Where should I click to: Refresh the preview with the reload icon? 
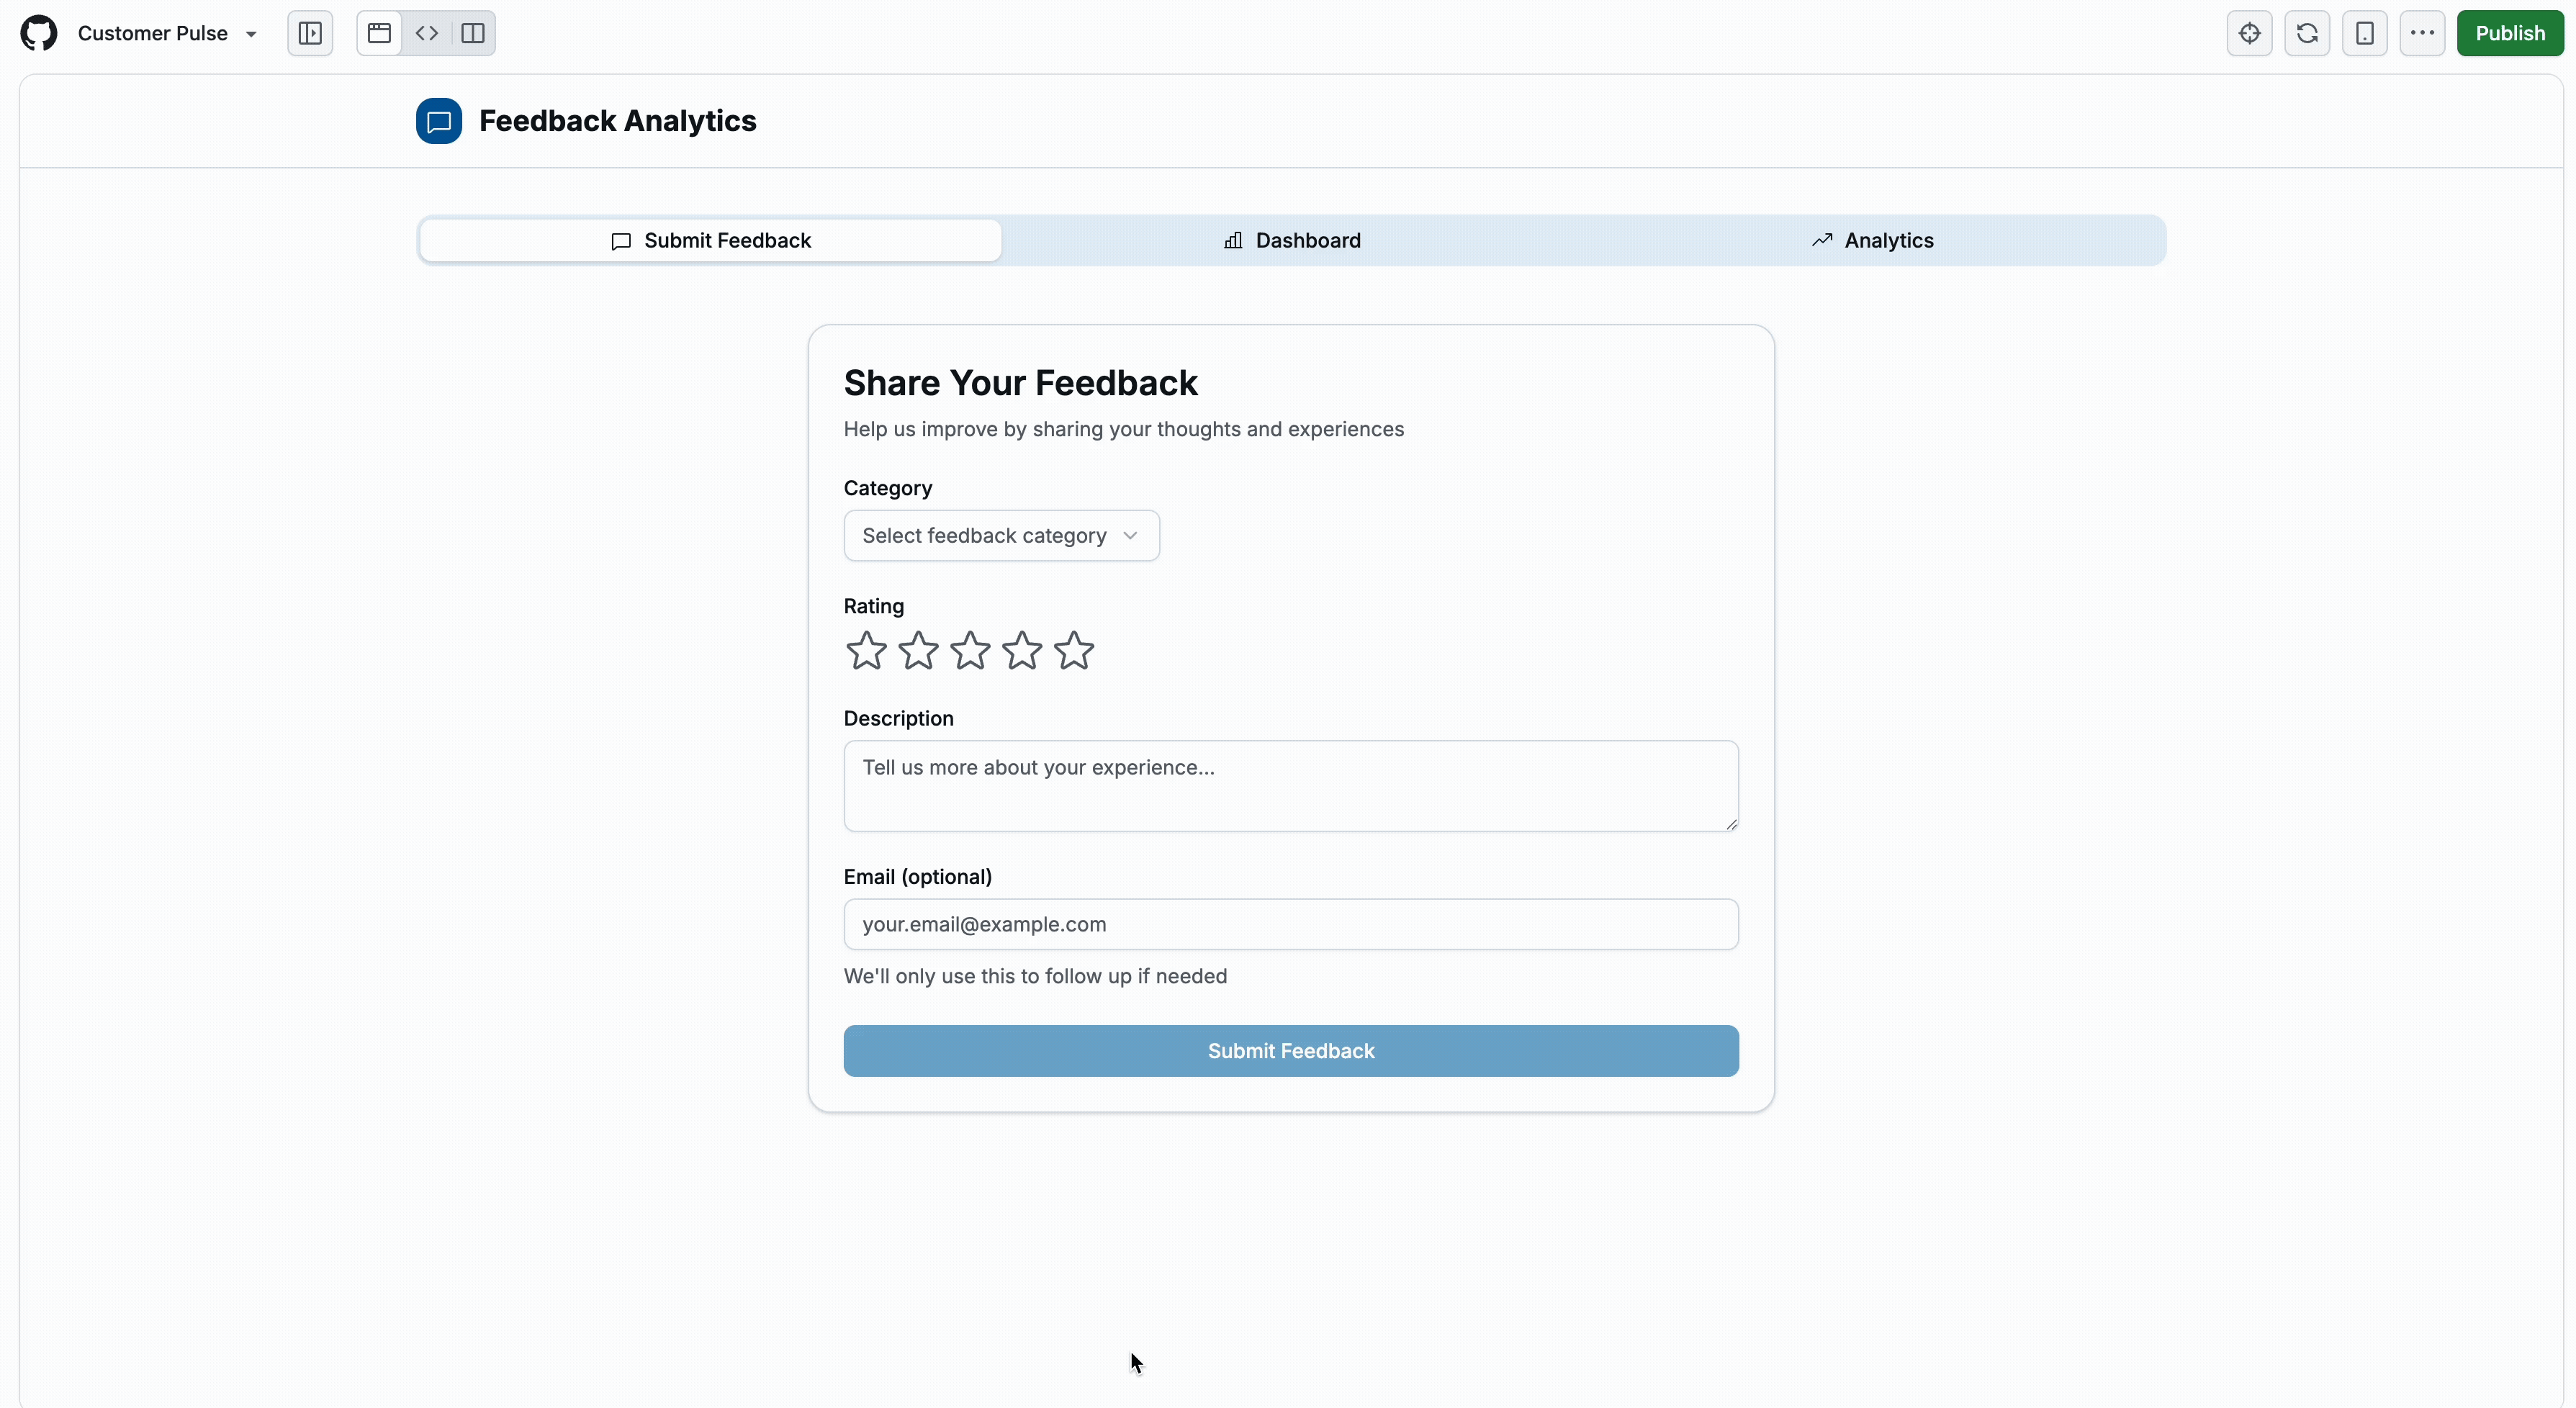pyautogui.click(x=2307, y=33)
